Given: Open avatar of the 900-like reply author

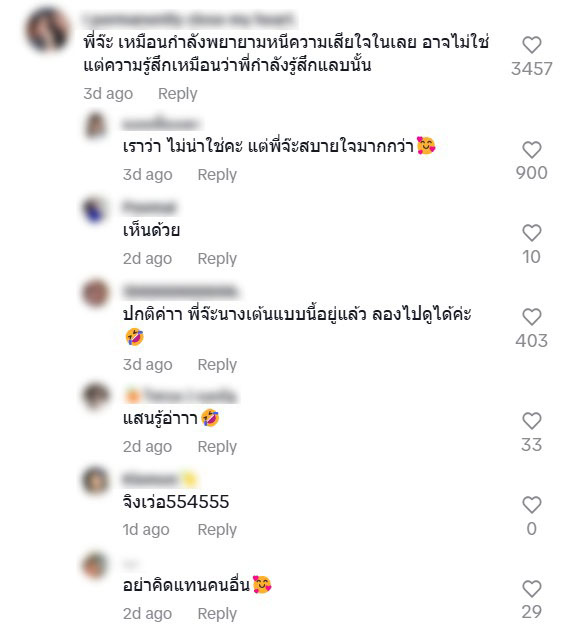Looking at the screenshot, I should click(95, 125).
